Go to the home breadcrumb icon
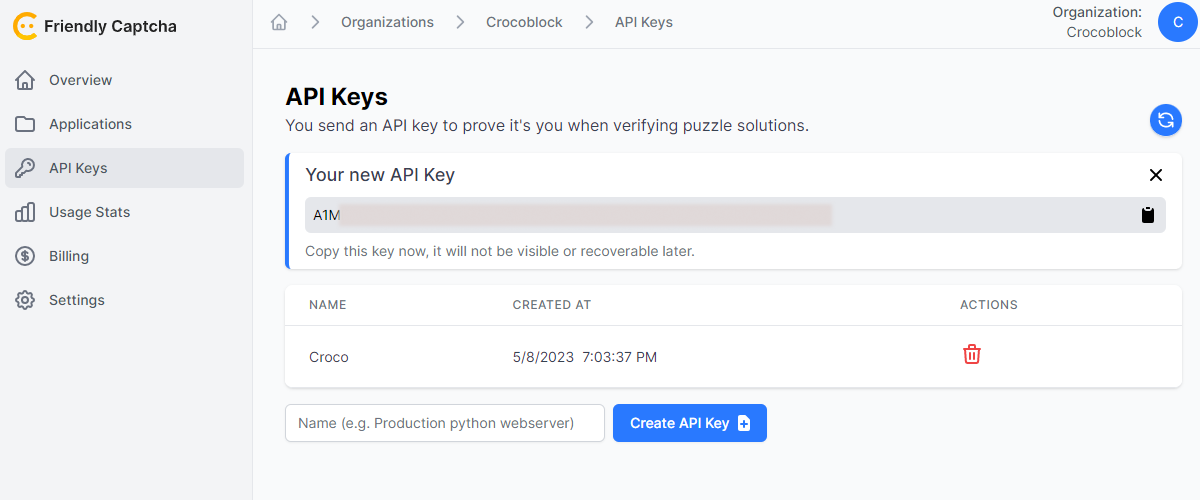The image size is (1200, 500). (280, 22)
